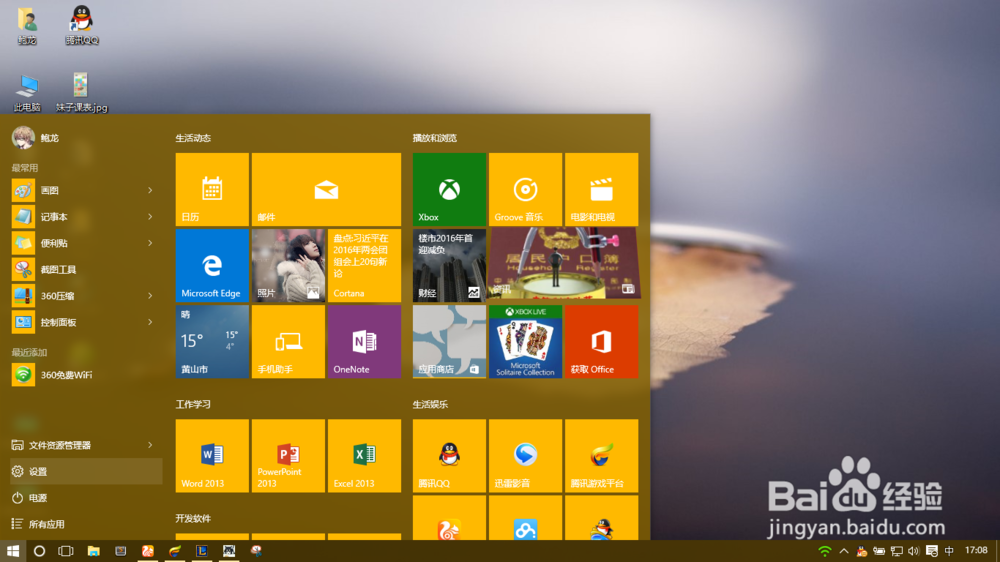
Task: Launch Microsoft Solitaire Collection tile
Action: pos(526,342)
